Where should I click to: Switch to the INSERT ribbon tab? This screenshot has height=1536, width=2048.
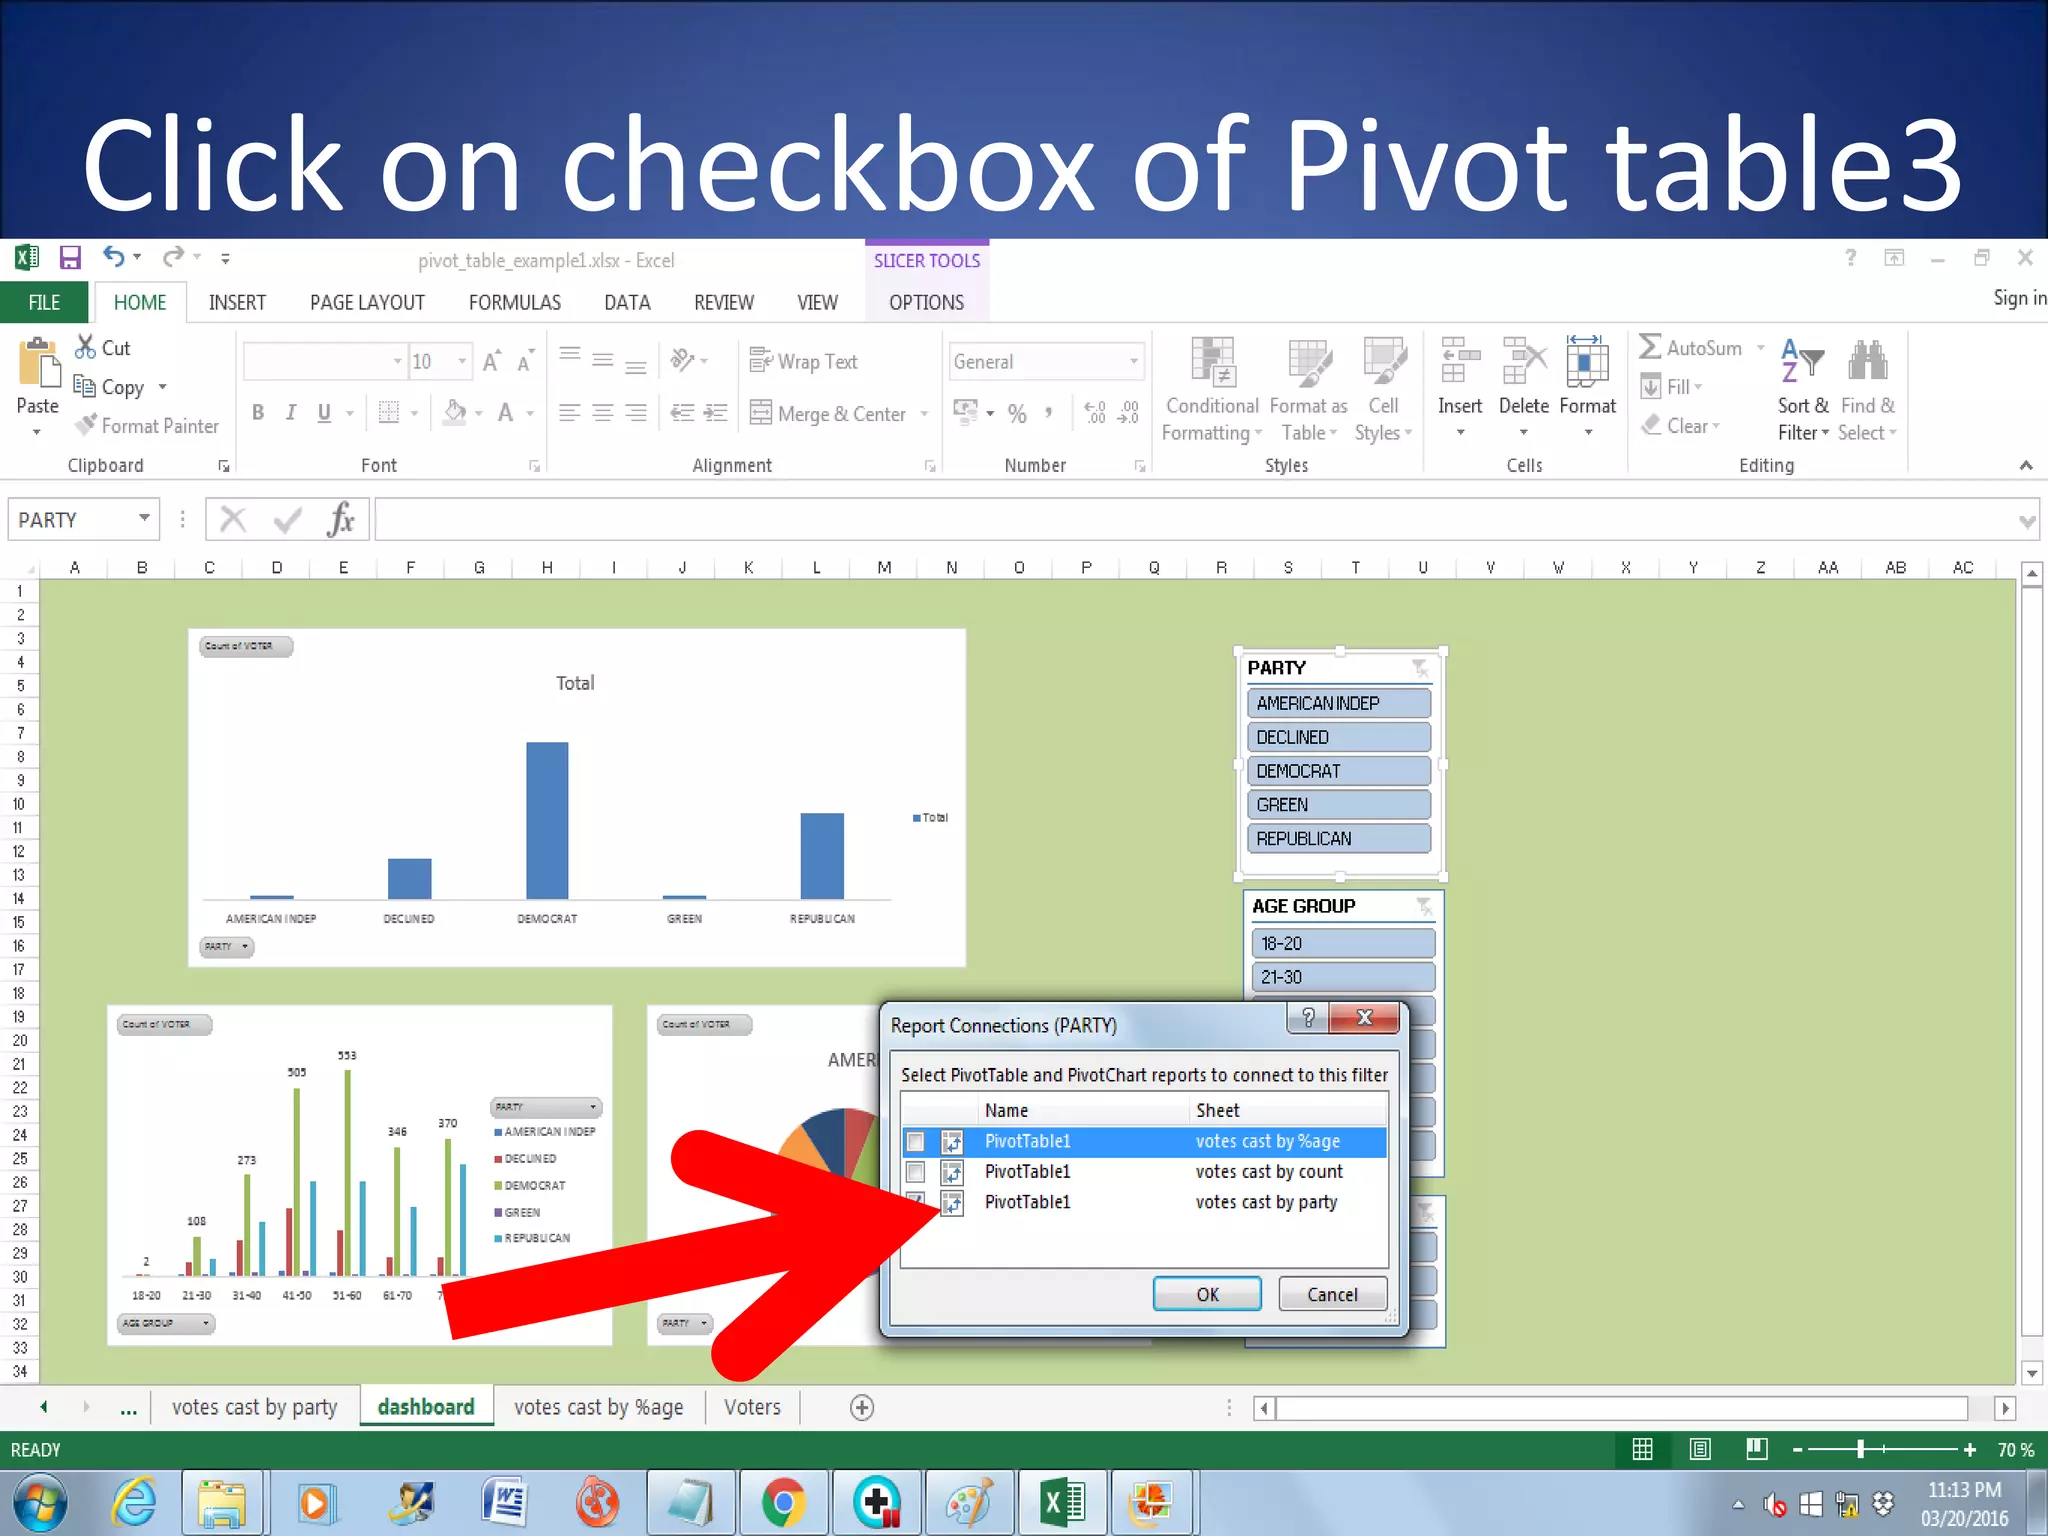pyautogui.click(x=237, y=302)
